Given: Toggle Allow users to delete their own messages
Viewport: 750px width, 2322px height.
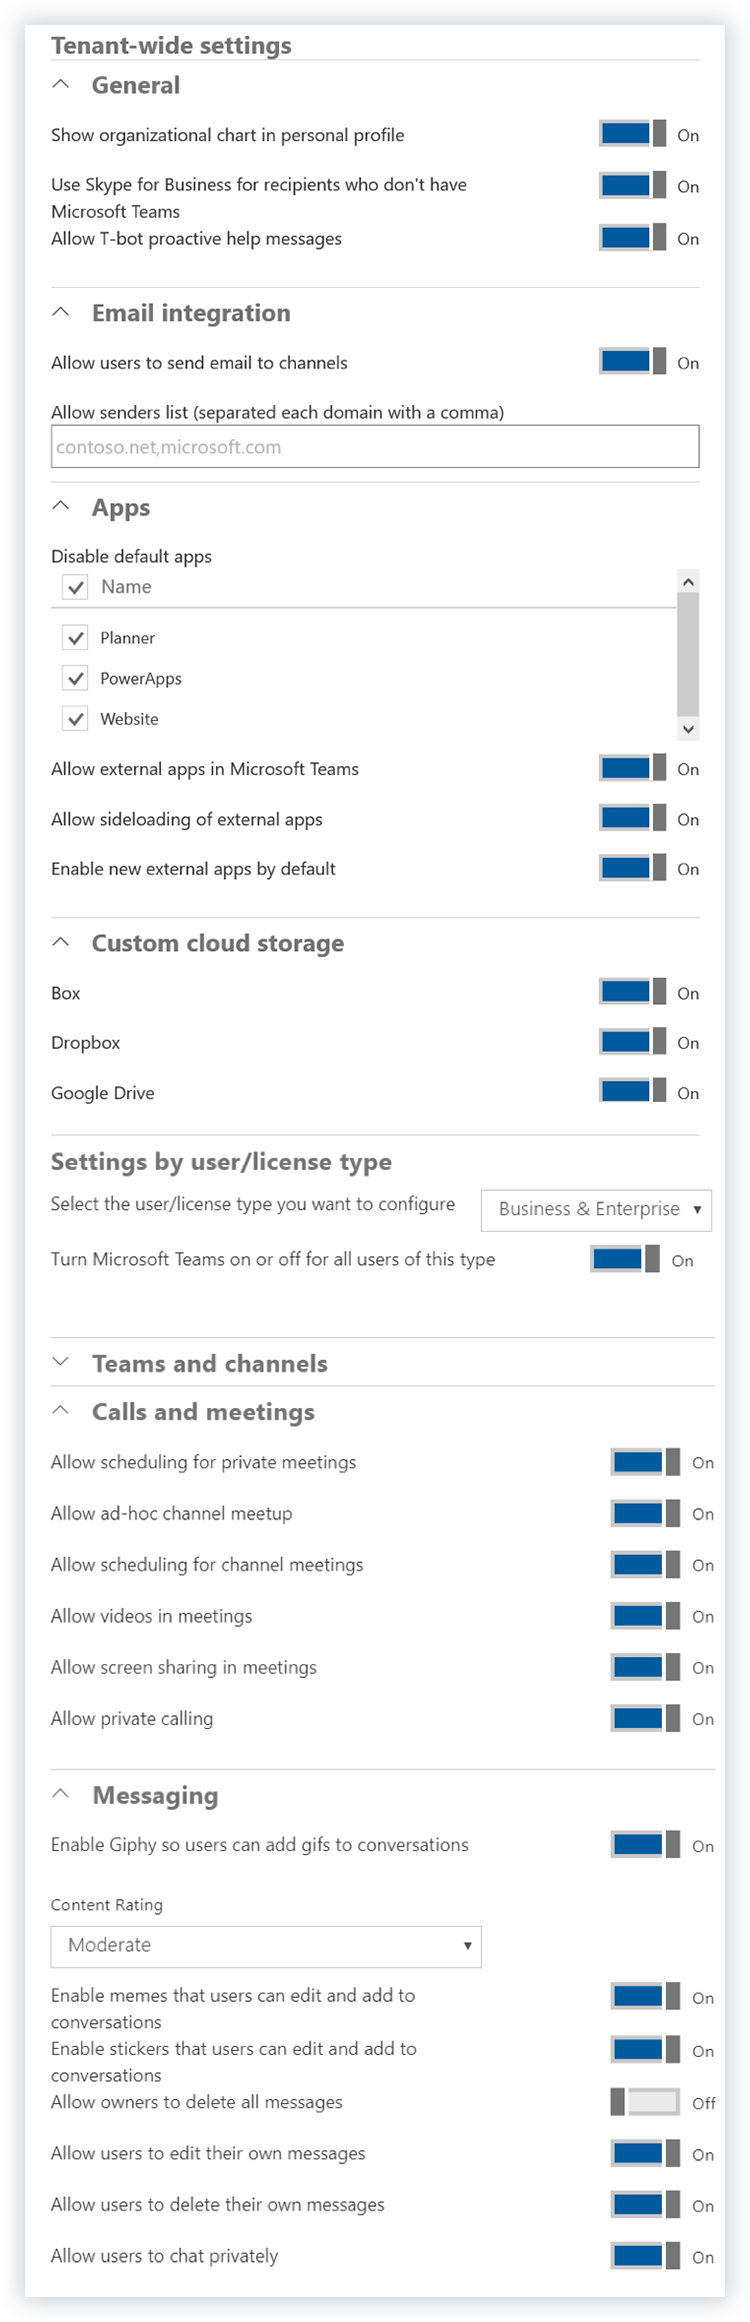Looking at the screenshot, I should (x=646, y=2205).
